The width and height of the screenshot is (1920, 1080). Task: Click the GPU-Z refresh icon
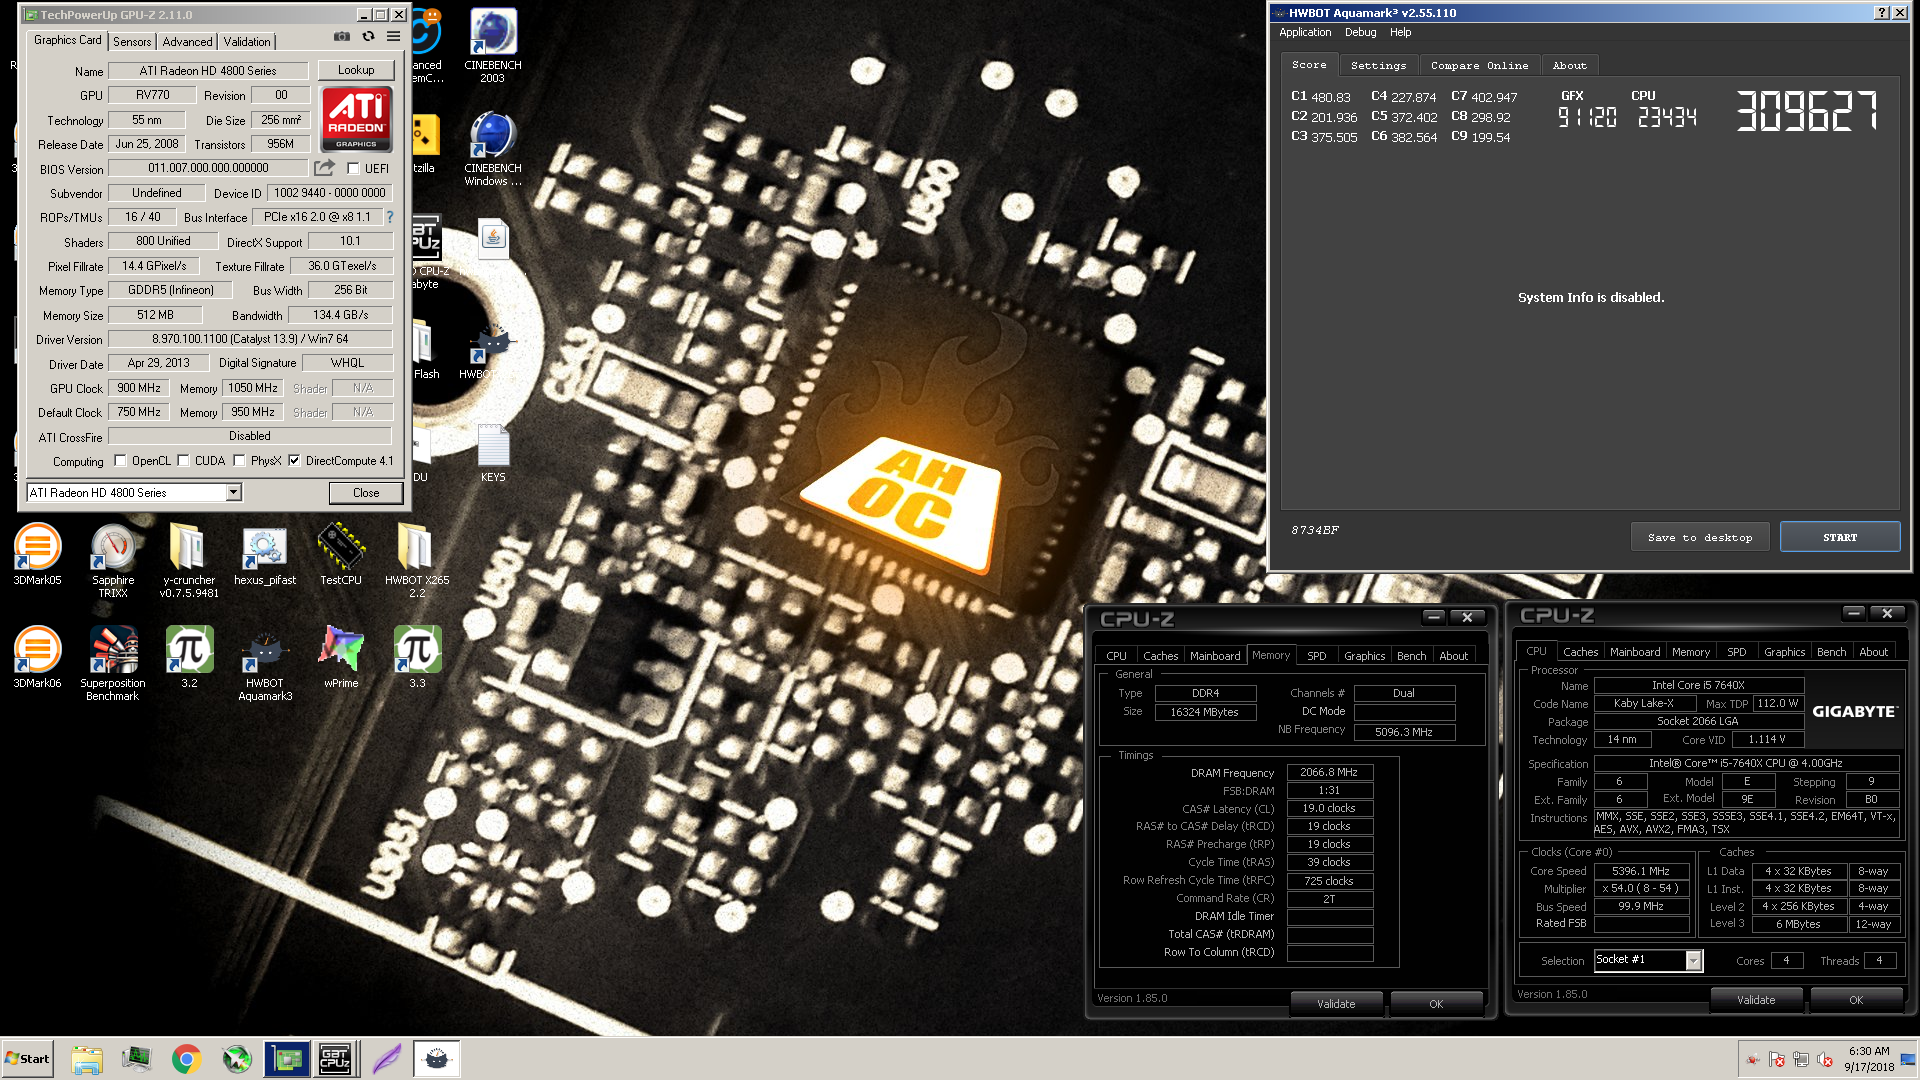[368, 37]
